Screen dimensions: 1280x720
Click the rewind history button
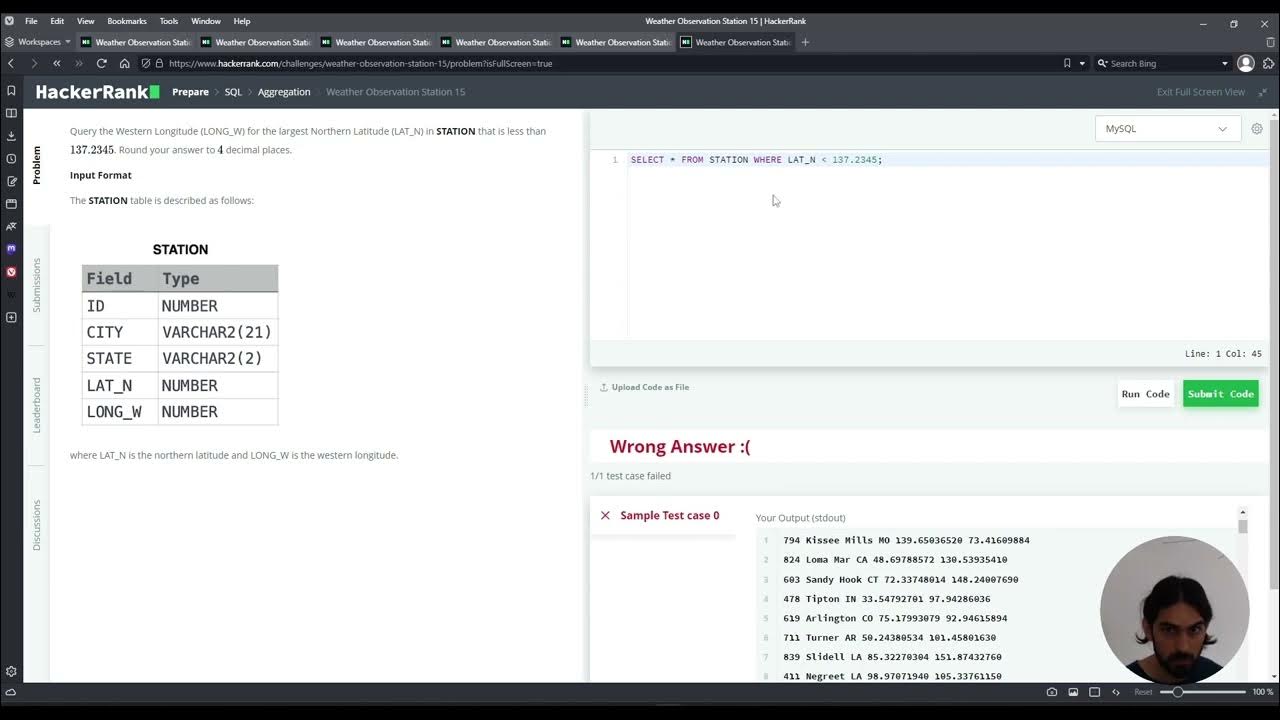57,63
